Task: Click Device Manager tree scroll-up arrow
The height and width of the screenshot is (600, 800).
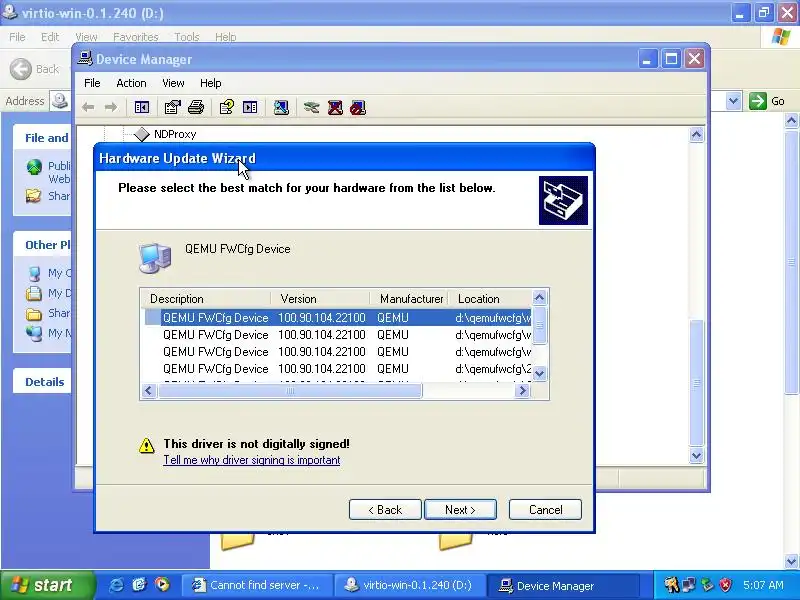Action: click(x=696, y=135)
